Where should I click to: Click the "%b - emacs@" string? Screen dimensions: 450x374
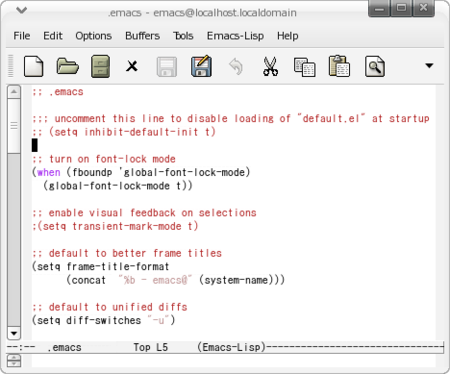tap(155, 280)
